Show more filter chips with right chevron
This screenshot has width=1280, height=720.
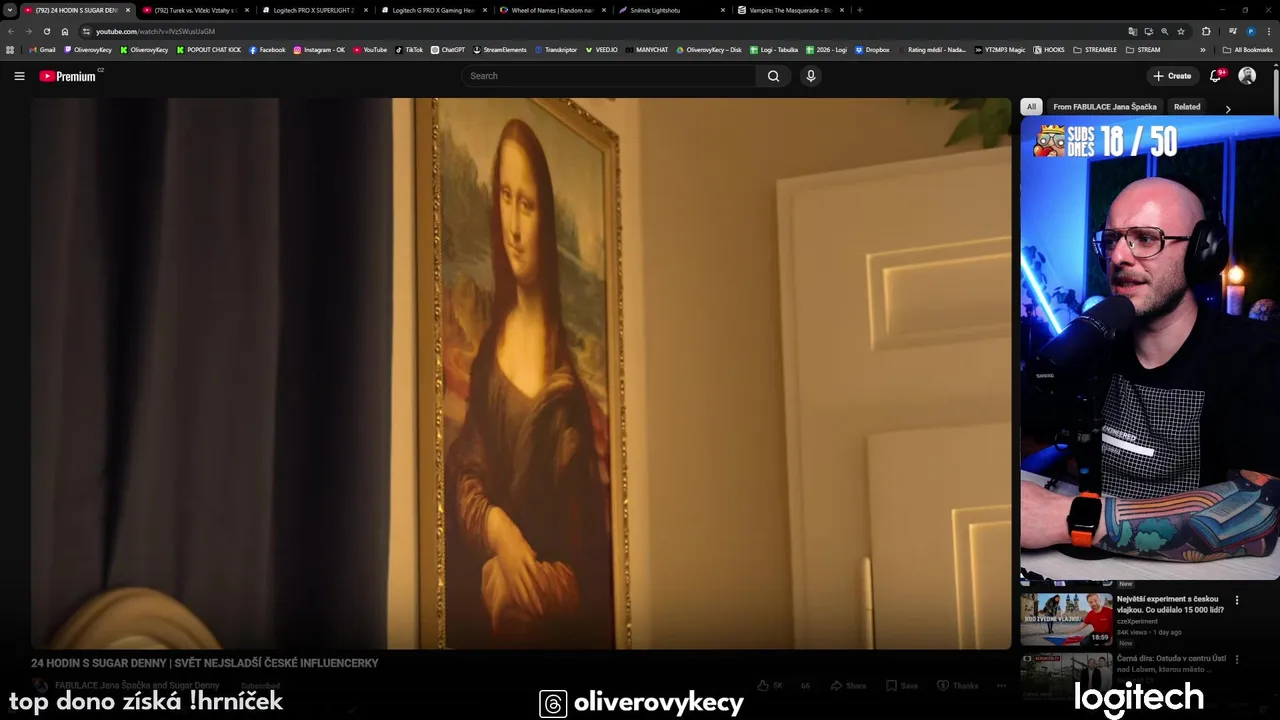coord(1228,108)
